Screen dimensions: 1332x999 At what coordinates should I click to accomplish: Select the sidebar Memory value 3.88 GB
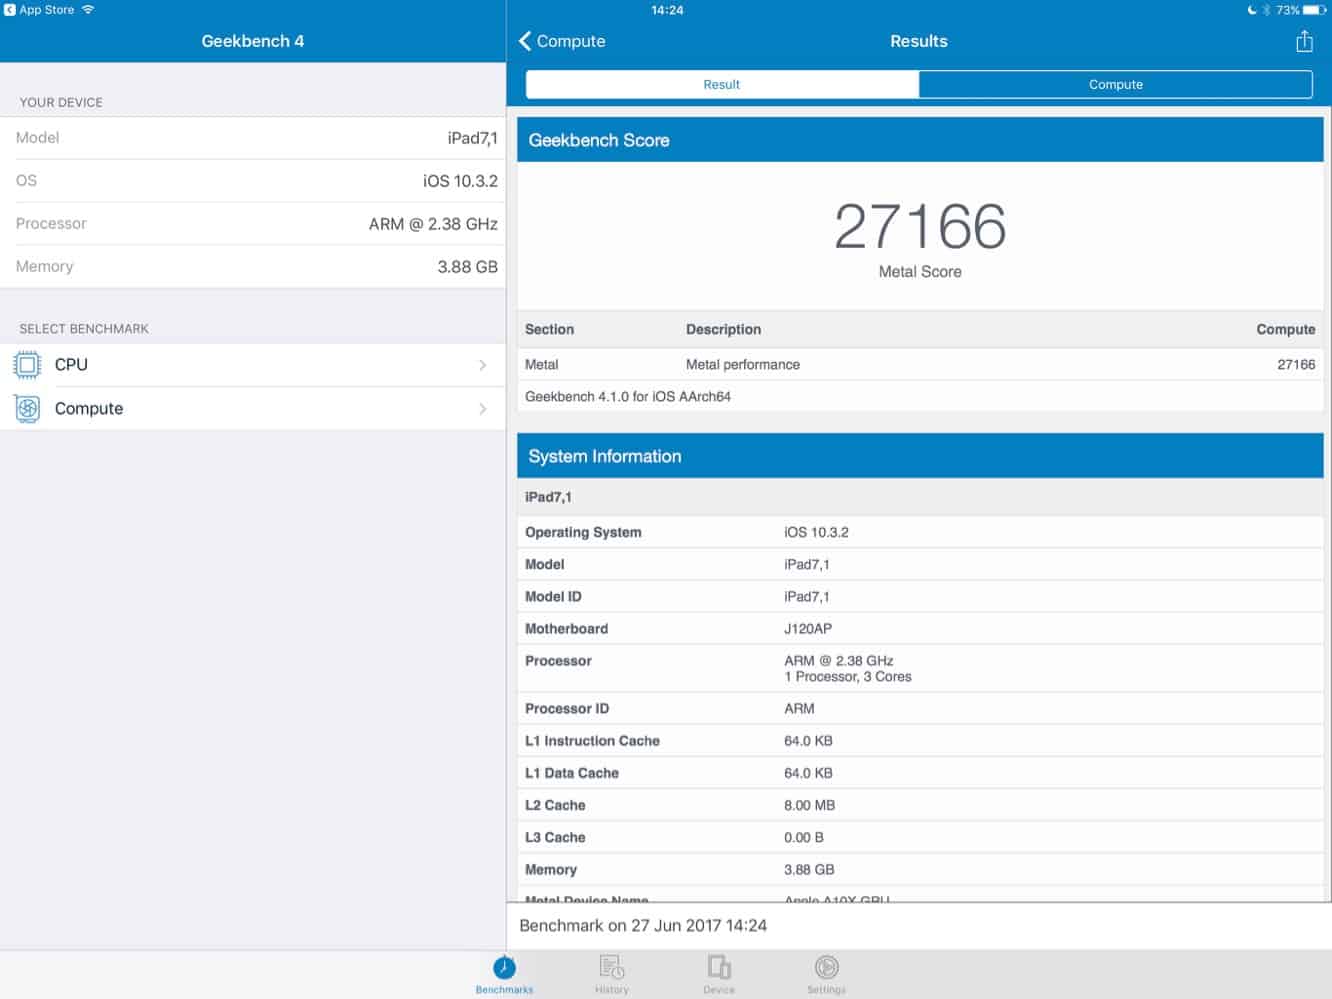click(467, 267)
